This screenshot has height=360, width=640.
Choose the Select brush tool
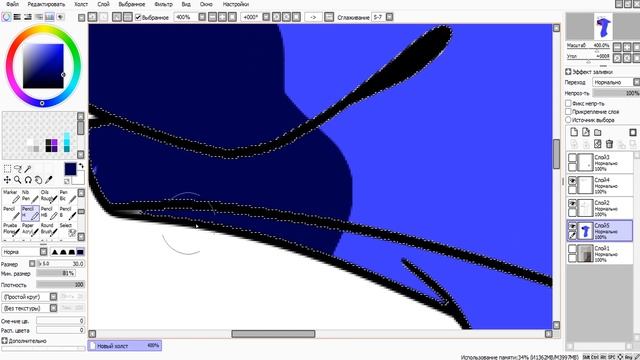68,229
